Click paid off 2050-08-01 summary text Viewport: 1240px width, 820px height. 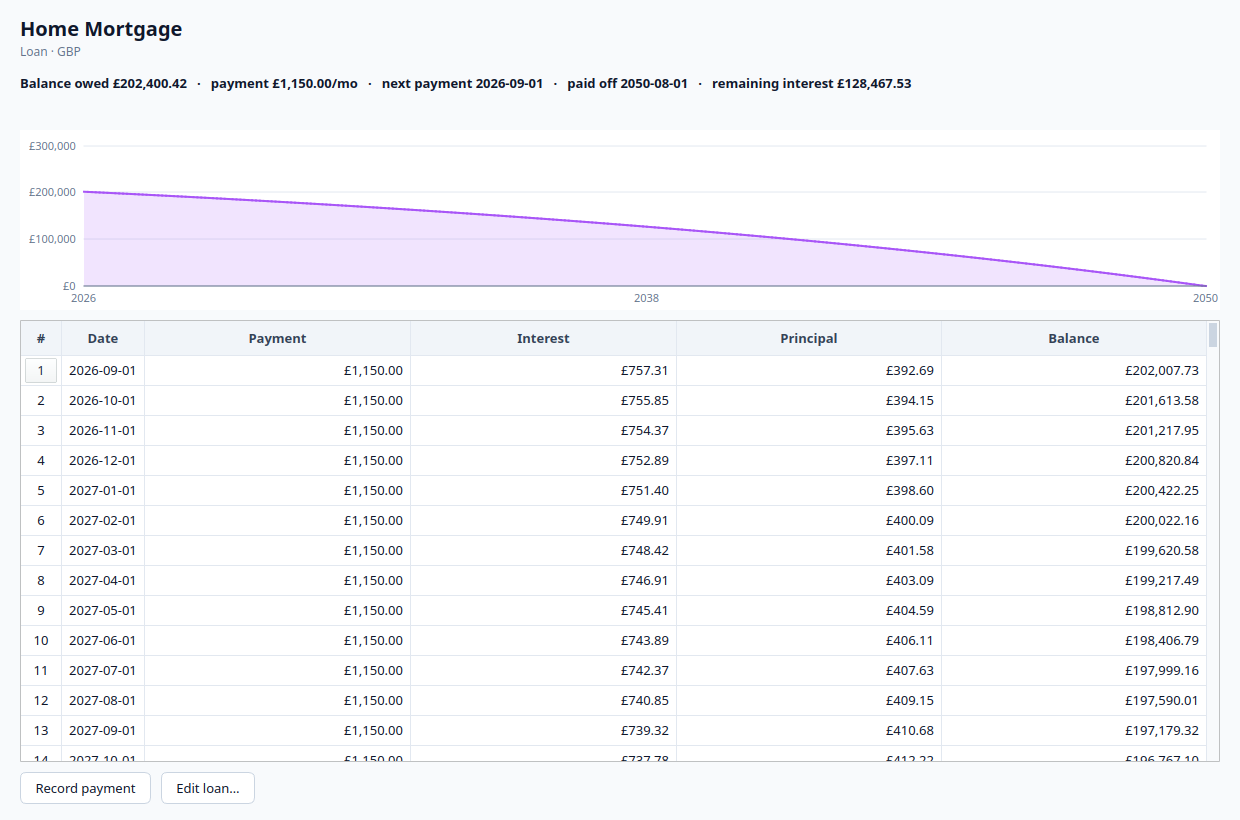(627, 83)
